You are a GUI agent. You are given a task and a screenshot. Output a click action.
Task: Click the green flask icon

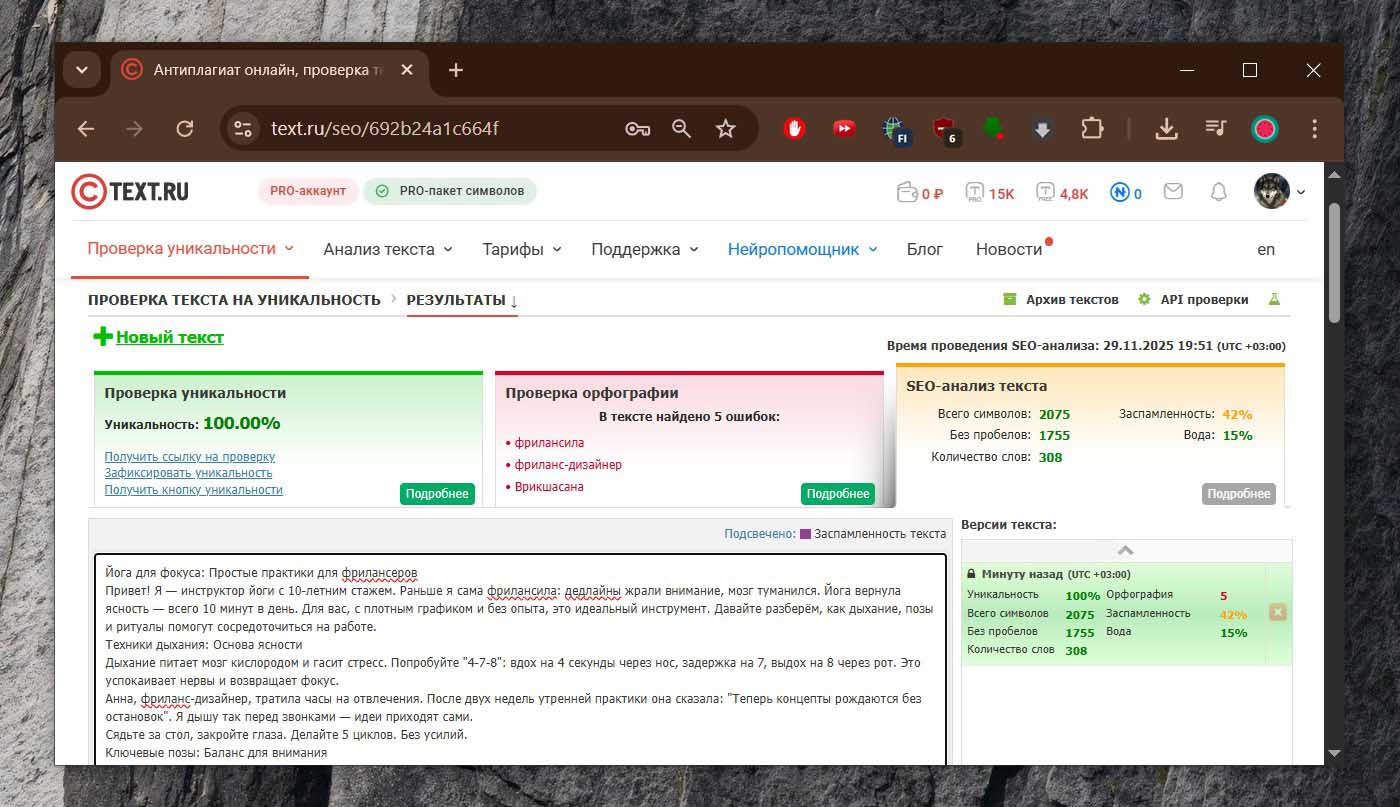(x=1274, y=299)
